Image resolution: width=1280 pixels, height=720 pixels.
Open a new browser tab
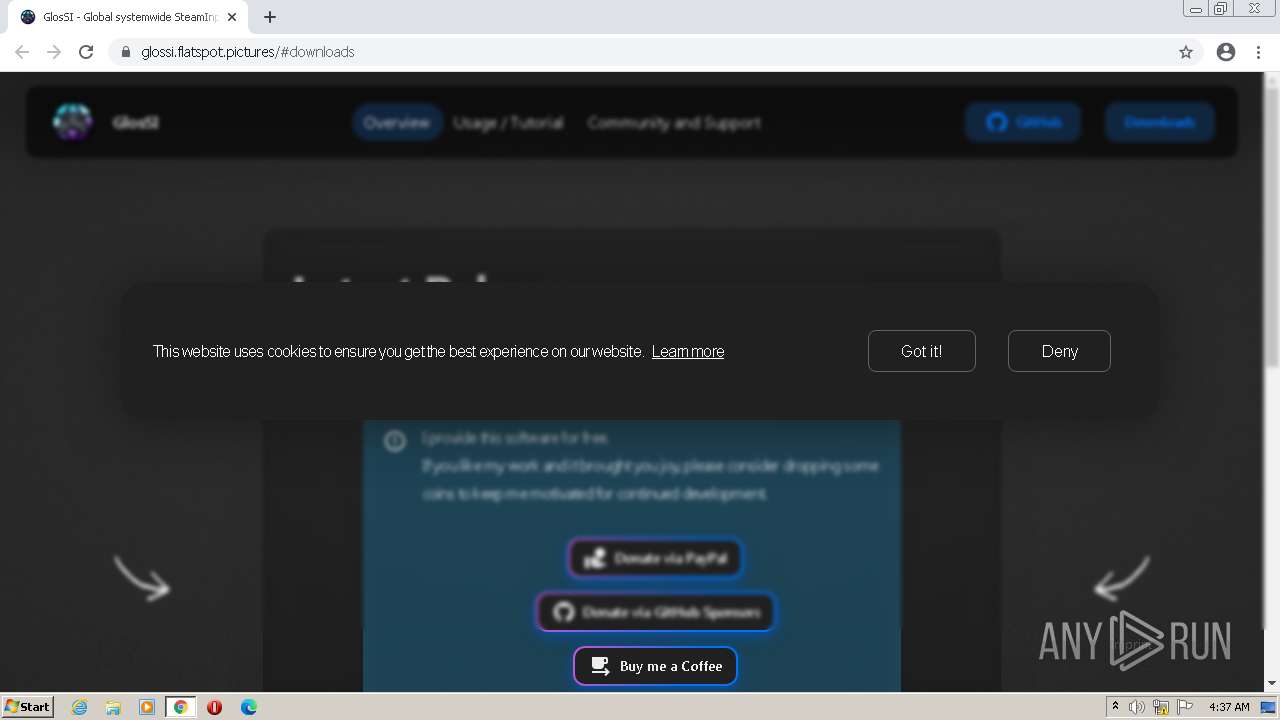[x=270, y=17]
